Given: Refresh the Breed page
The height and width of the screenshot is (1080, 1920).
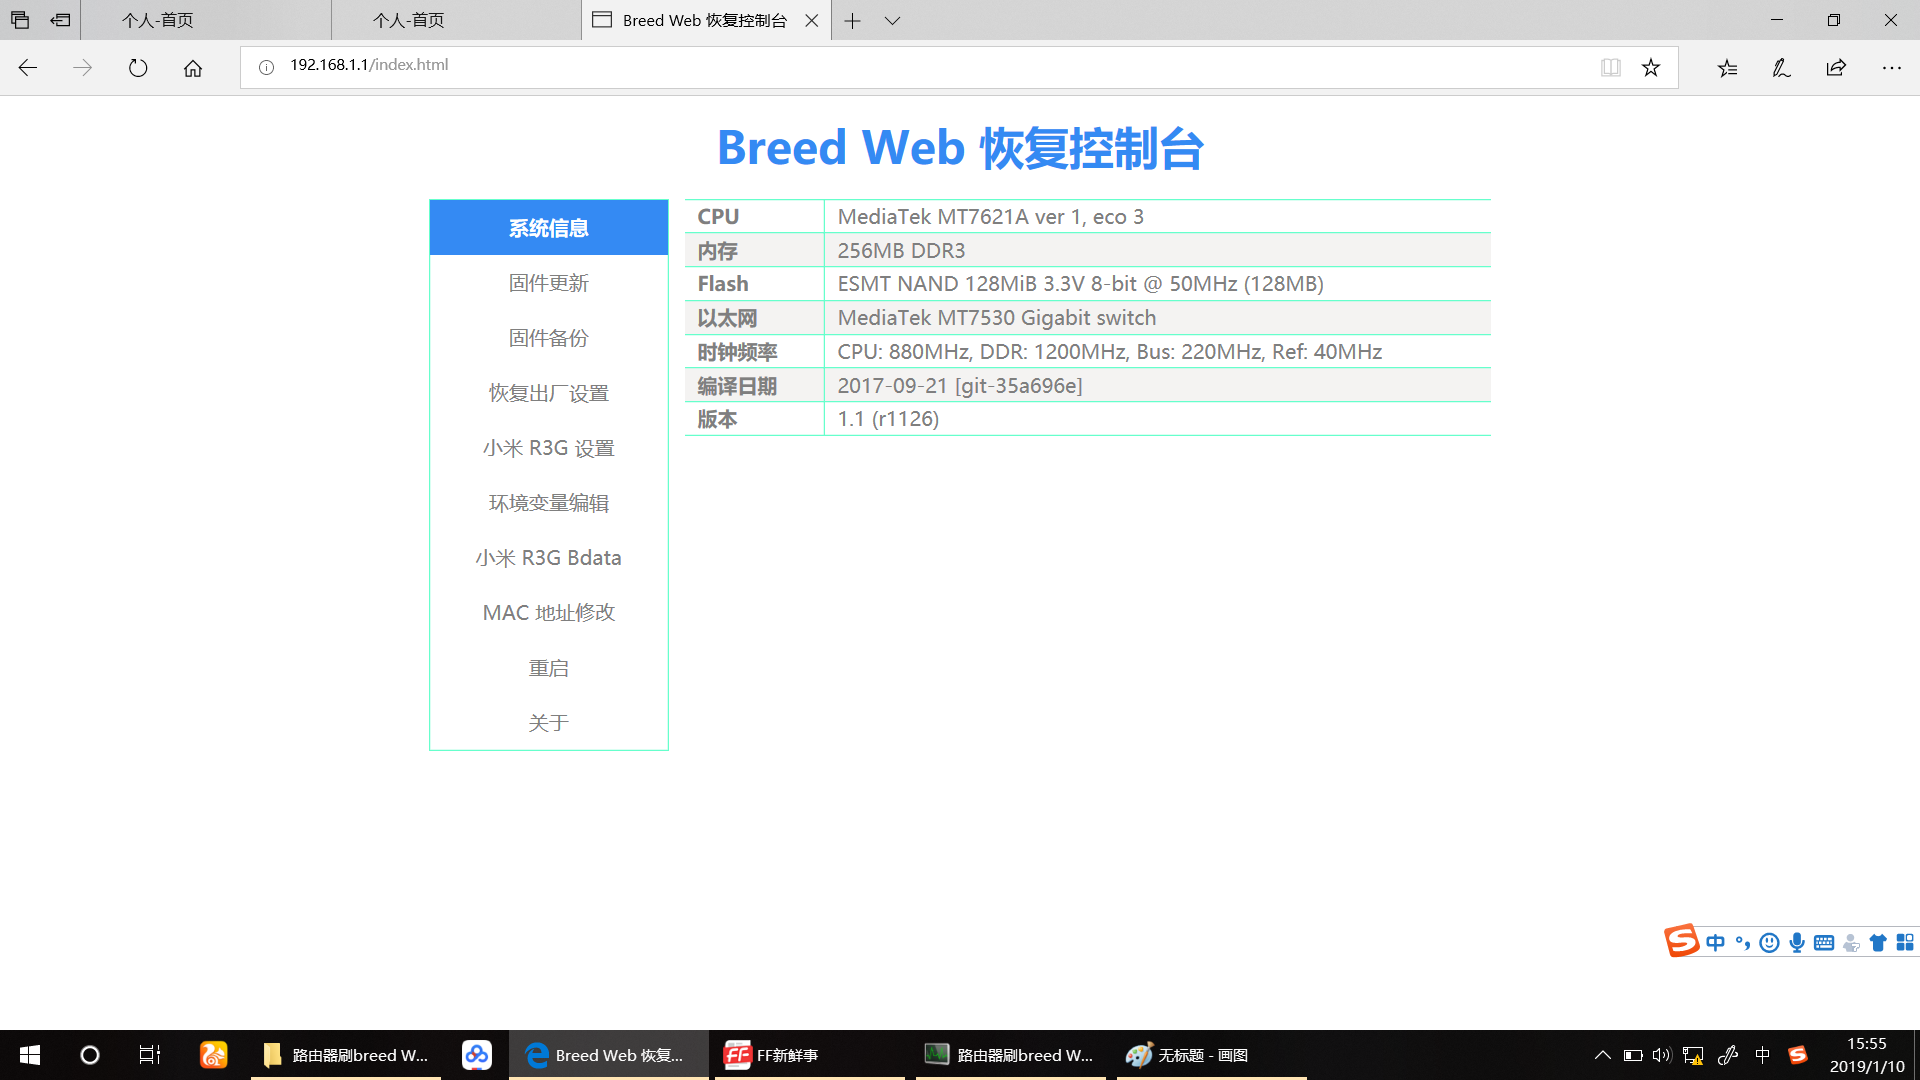Looking at the screenshot, I should (138, 68).
